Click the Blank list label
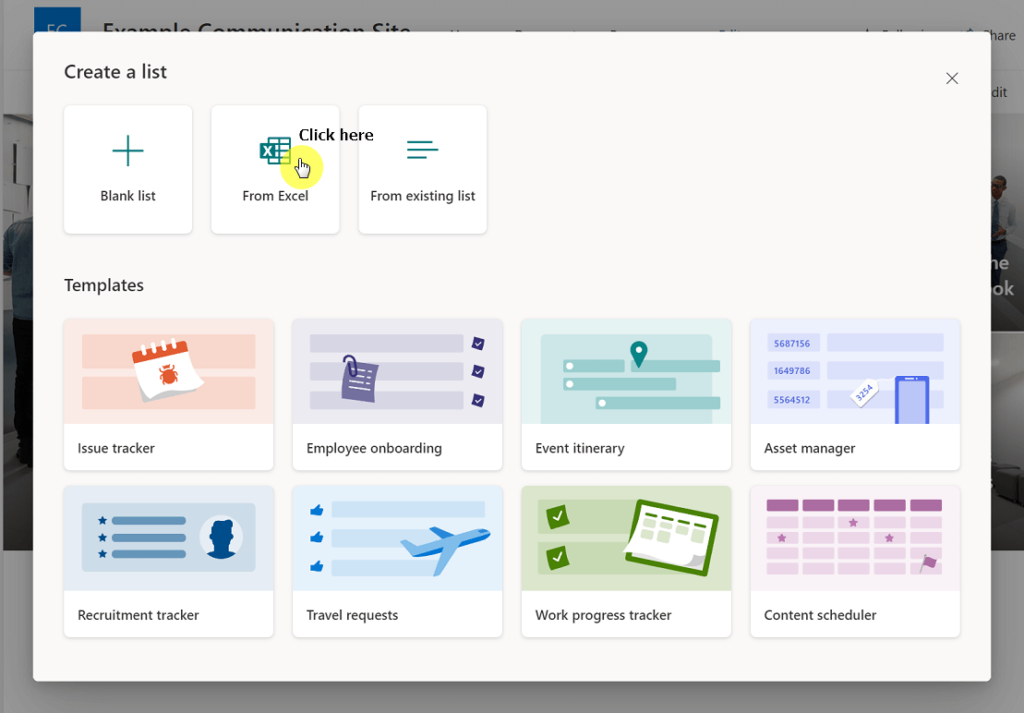Image resolution: width=1024 pixels, height=713 pixels. [128, 196]
